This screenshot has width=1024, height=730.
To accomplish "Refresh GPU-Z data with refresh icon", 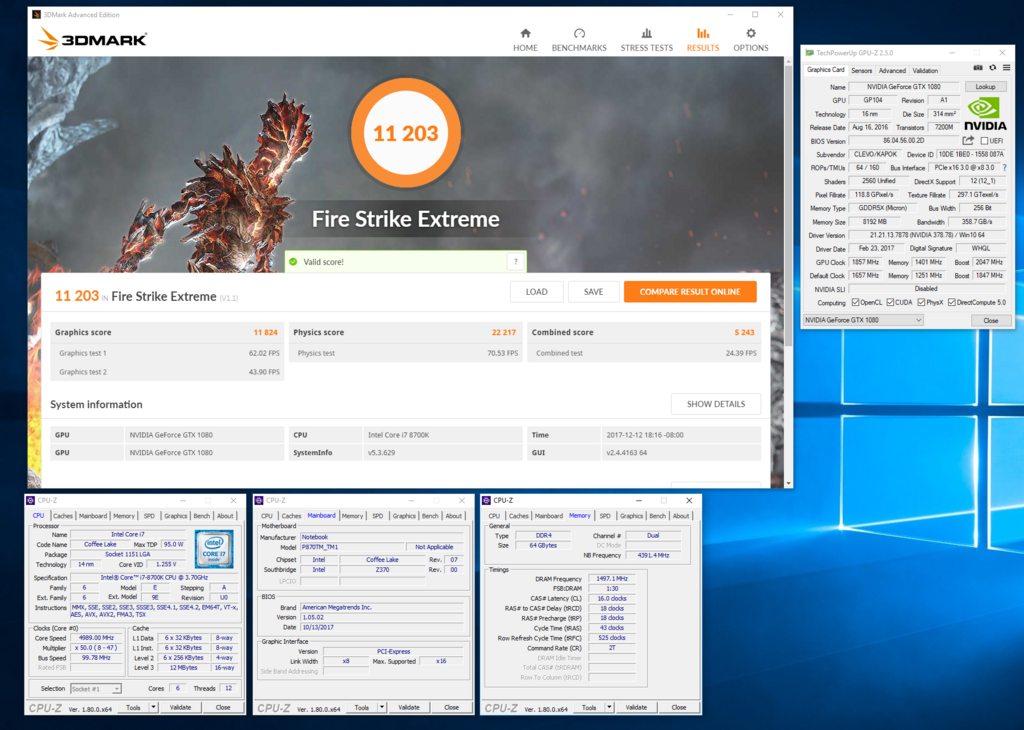I will pos(993,68).
